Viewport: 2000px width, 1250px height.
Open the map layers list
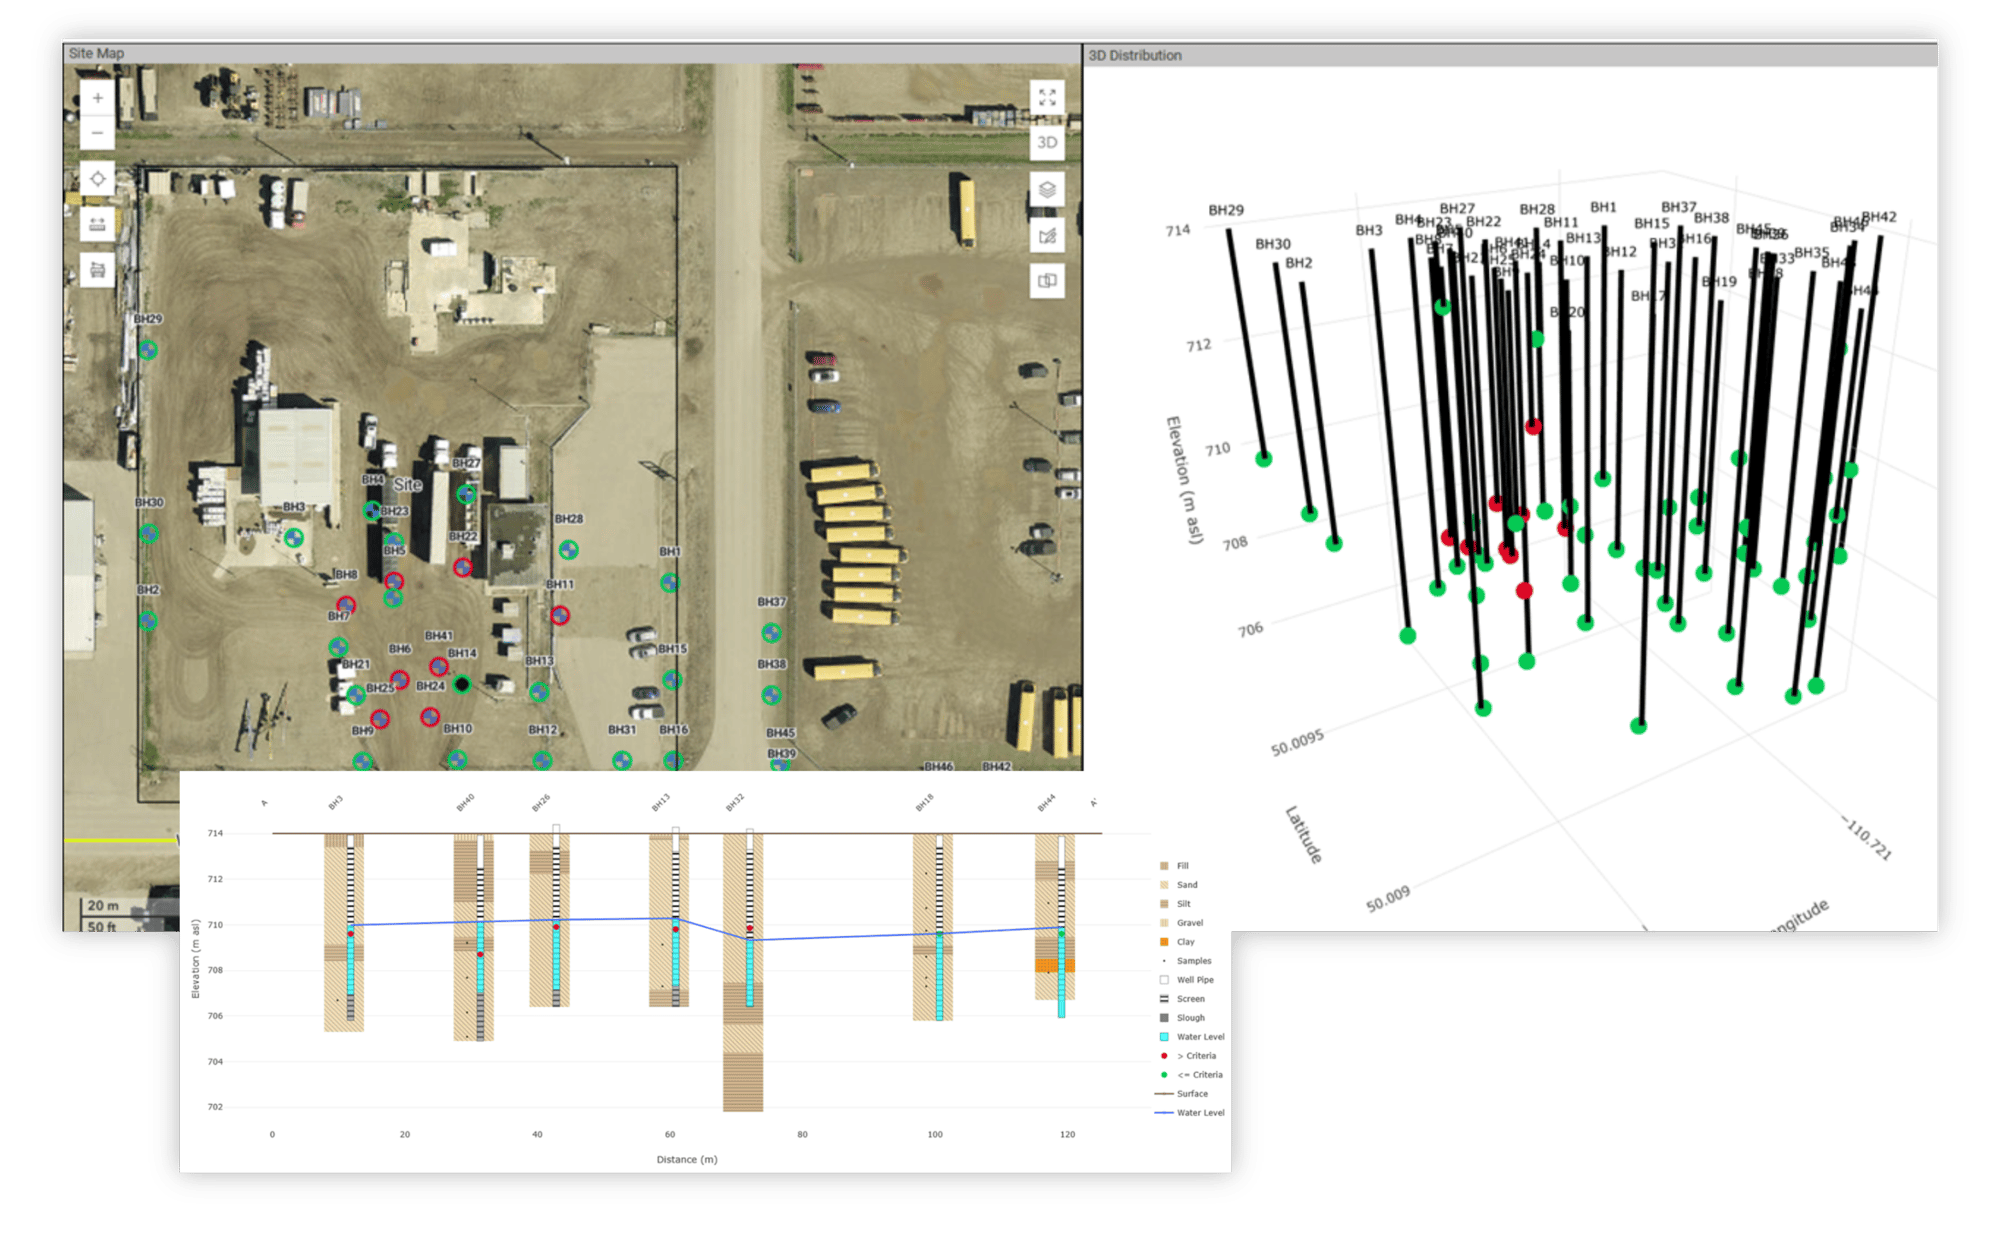coord(1047,189)
